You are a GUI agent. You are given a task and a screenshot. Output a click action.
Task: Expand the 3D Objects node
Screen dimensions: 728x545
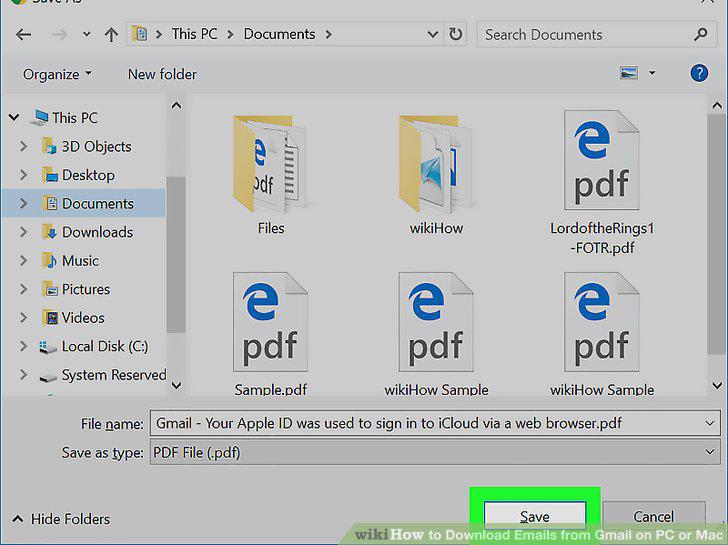pos(23,147)
